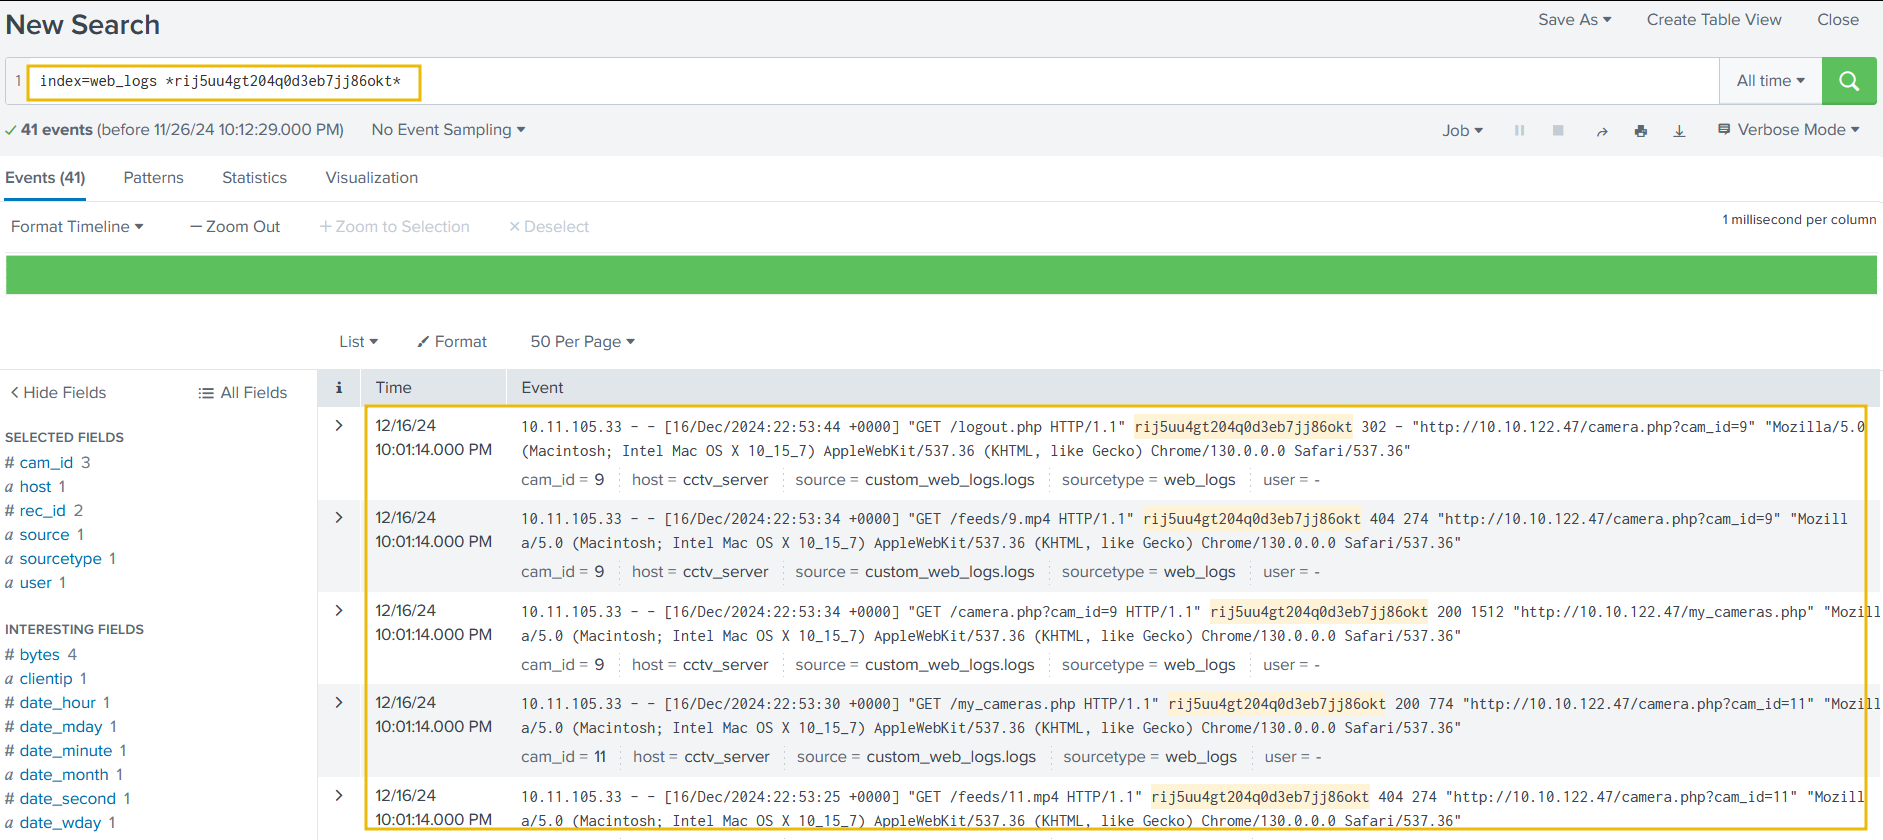Export results with the download icon
Image resolution: width=1883 pixels, height=840 pixels.
tap(1679, 131)
